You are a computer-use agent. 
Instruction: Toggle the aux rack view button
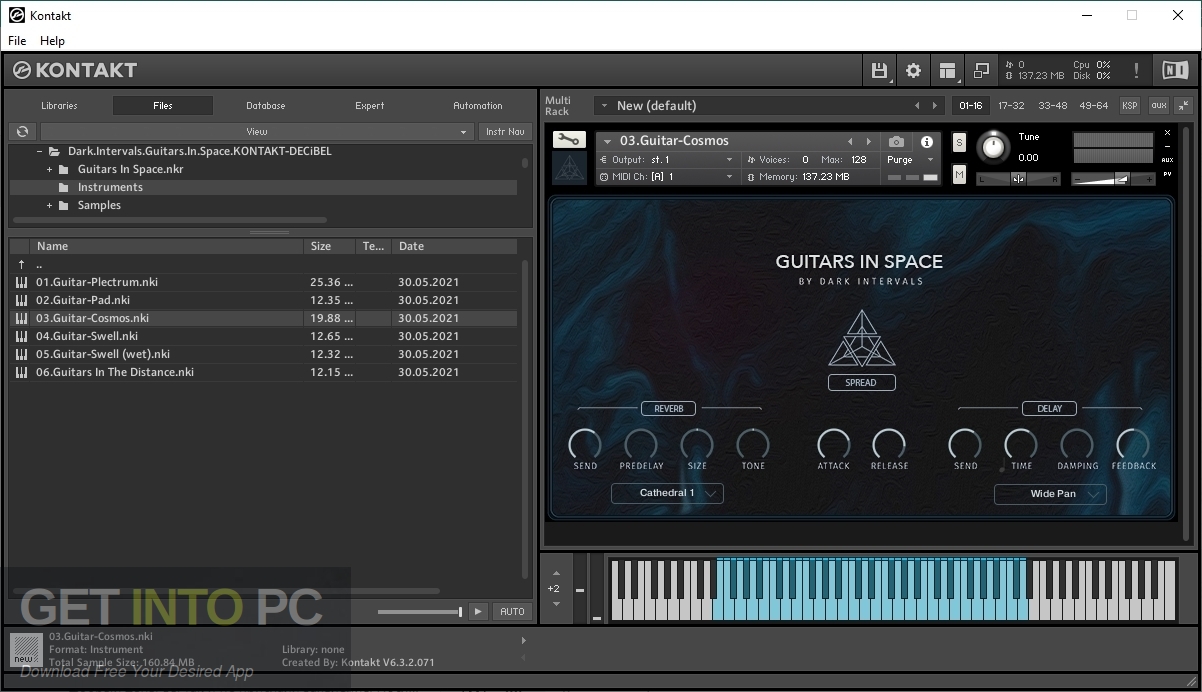[1158, 105]
